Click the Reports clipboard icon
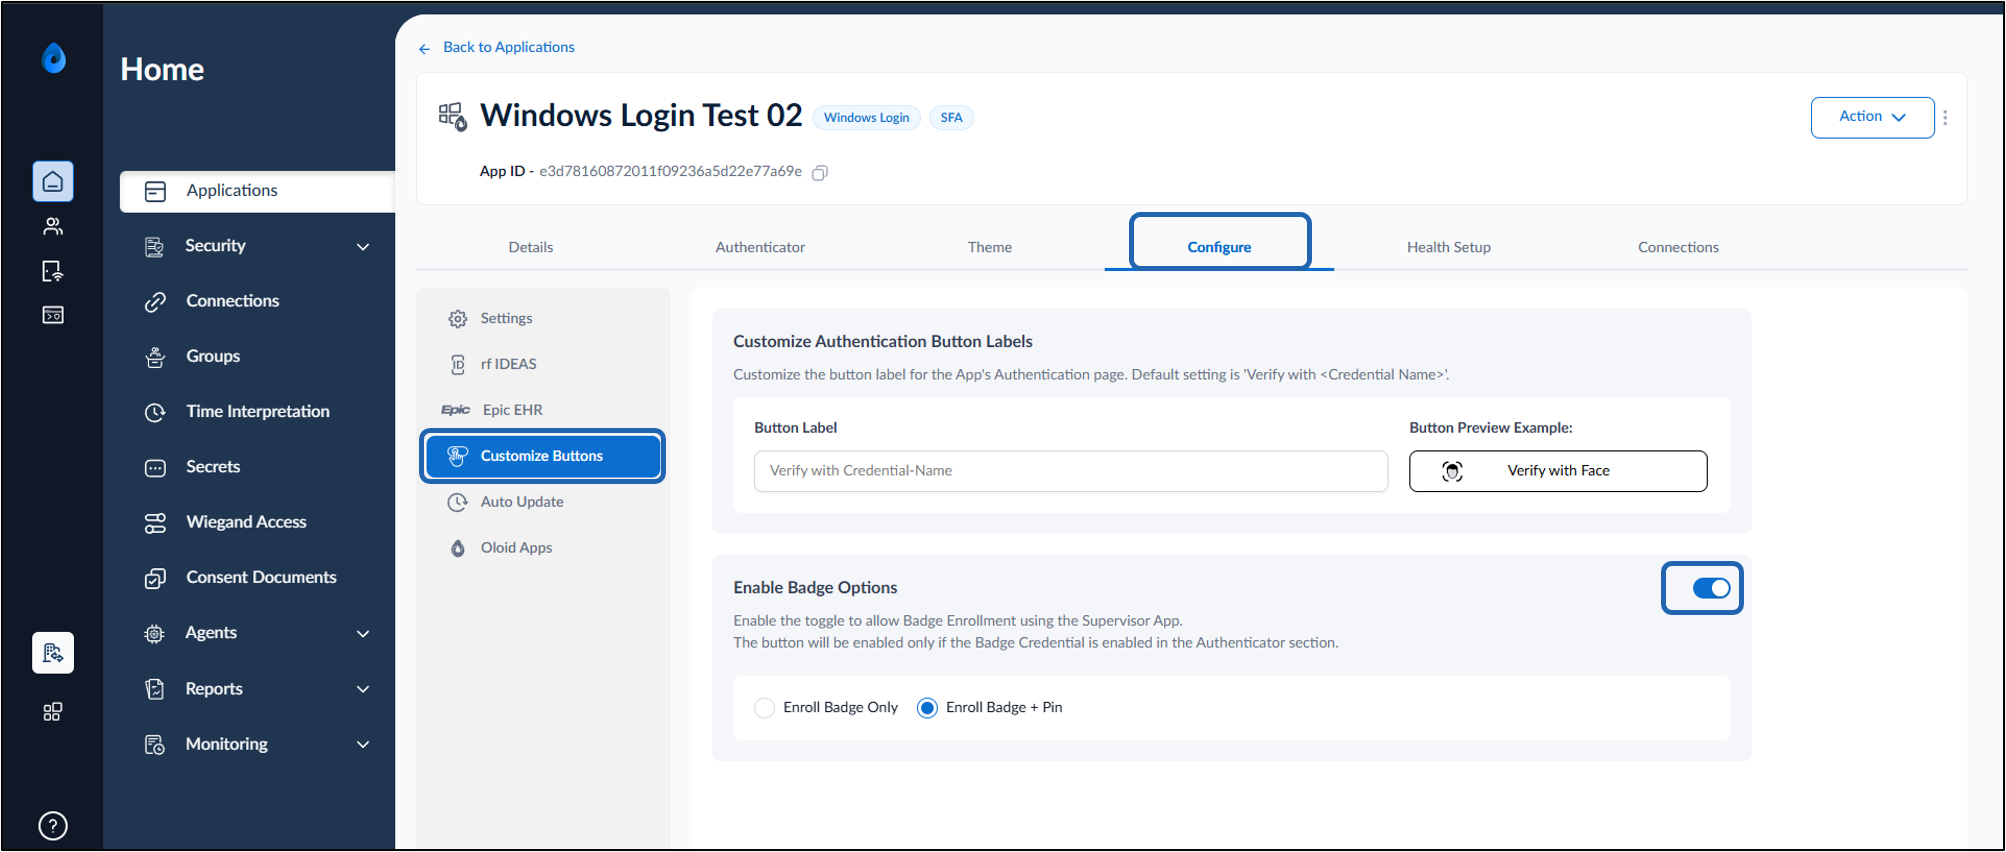 click(155, 689)
